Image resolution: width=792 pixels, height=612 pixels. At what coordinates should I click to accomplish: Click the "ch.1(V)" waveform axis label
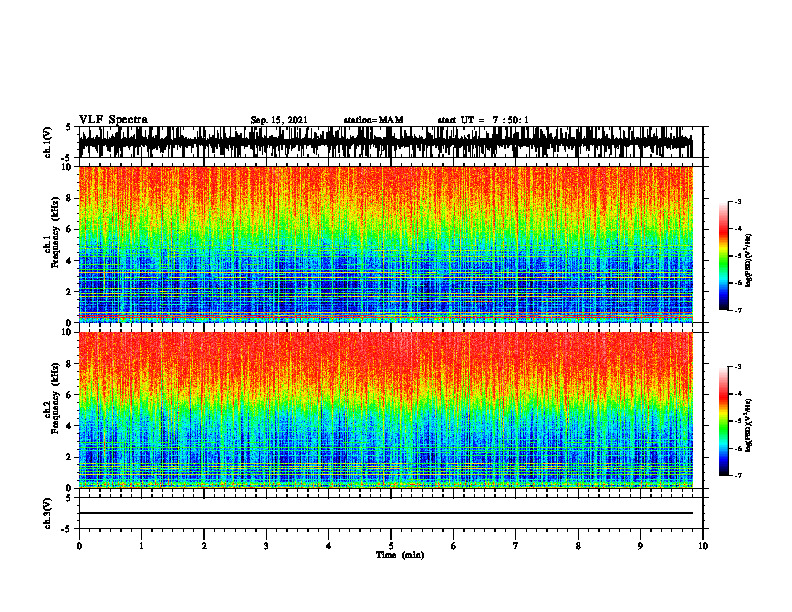[x=48, y=142]
